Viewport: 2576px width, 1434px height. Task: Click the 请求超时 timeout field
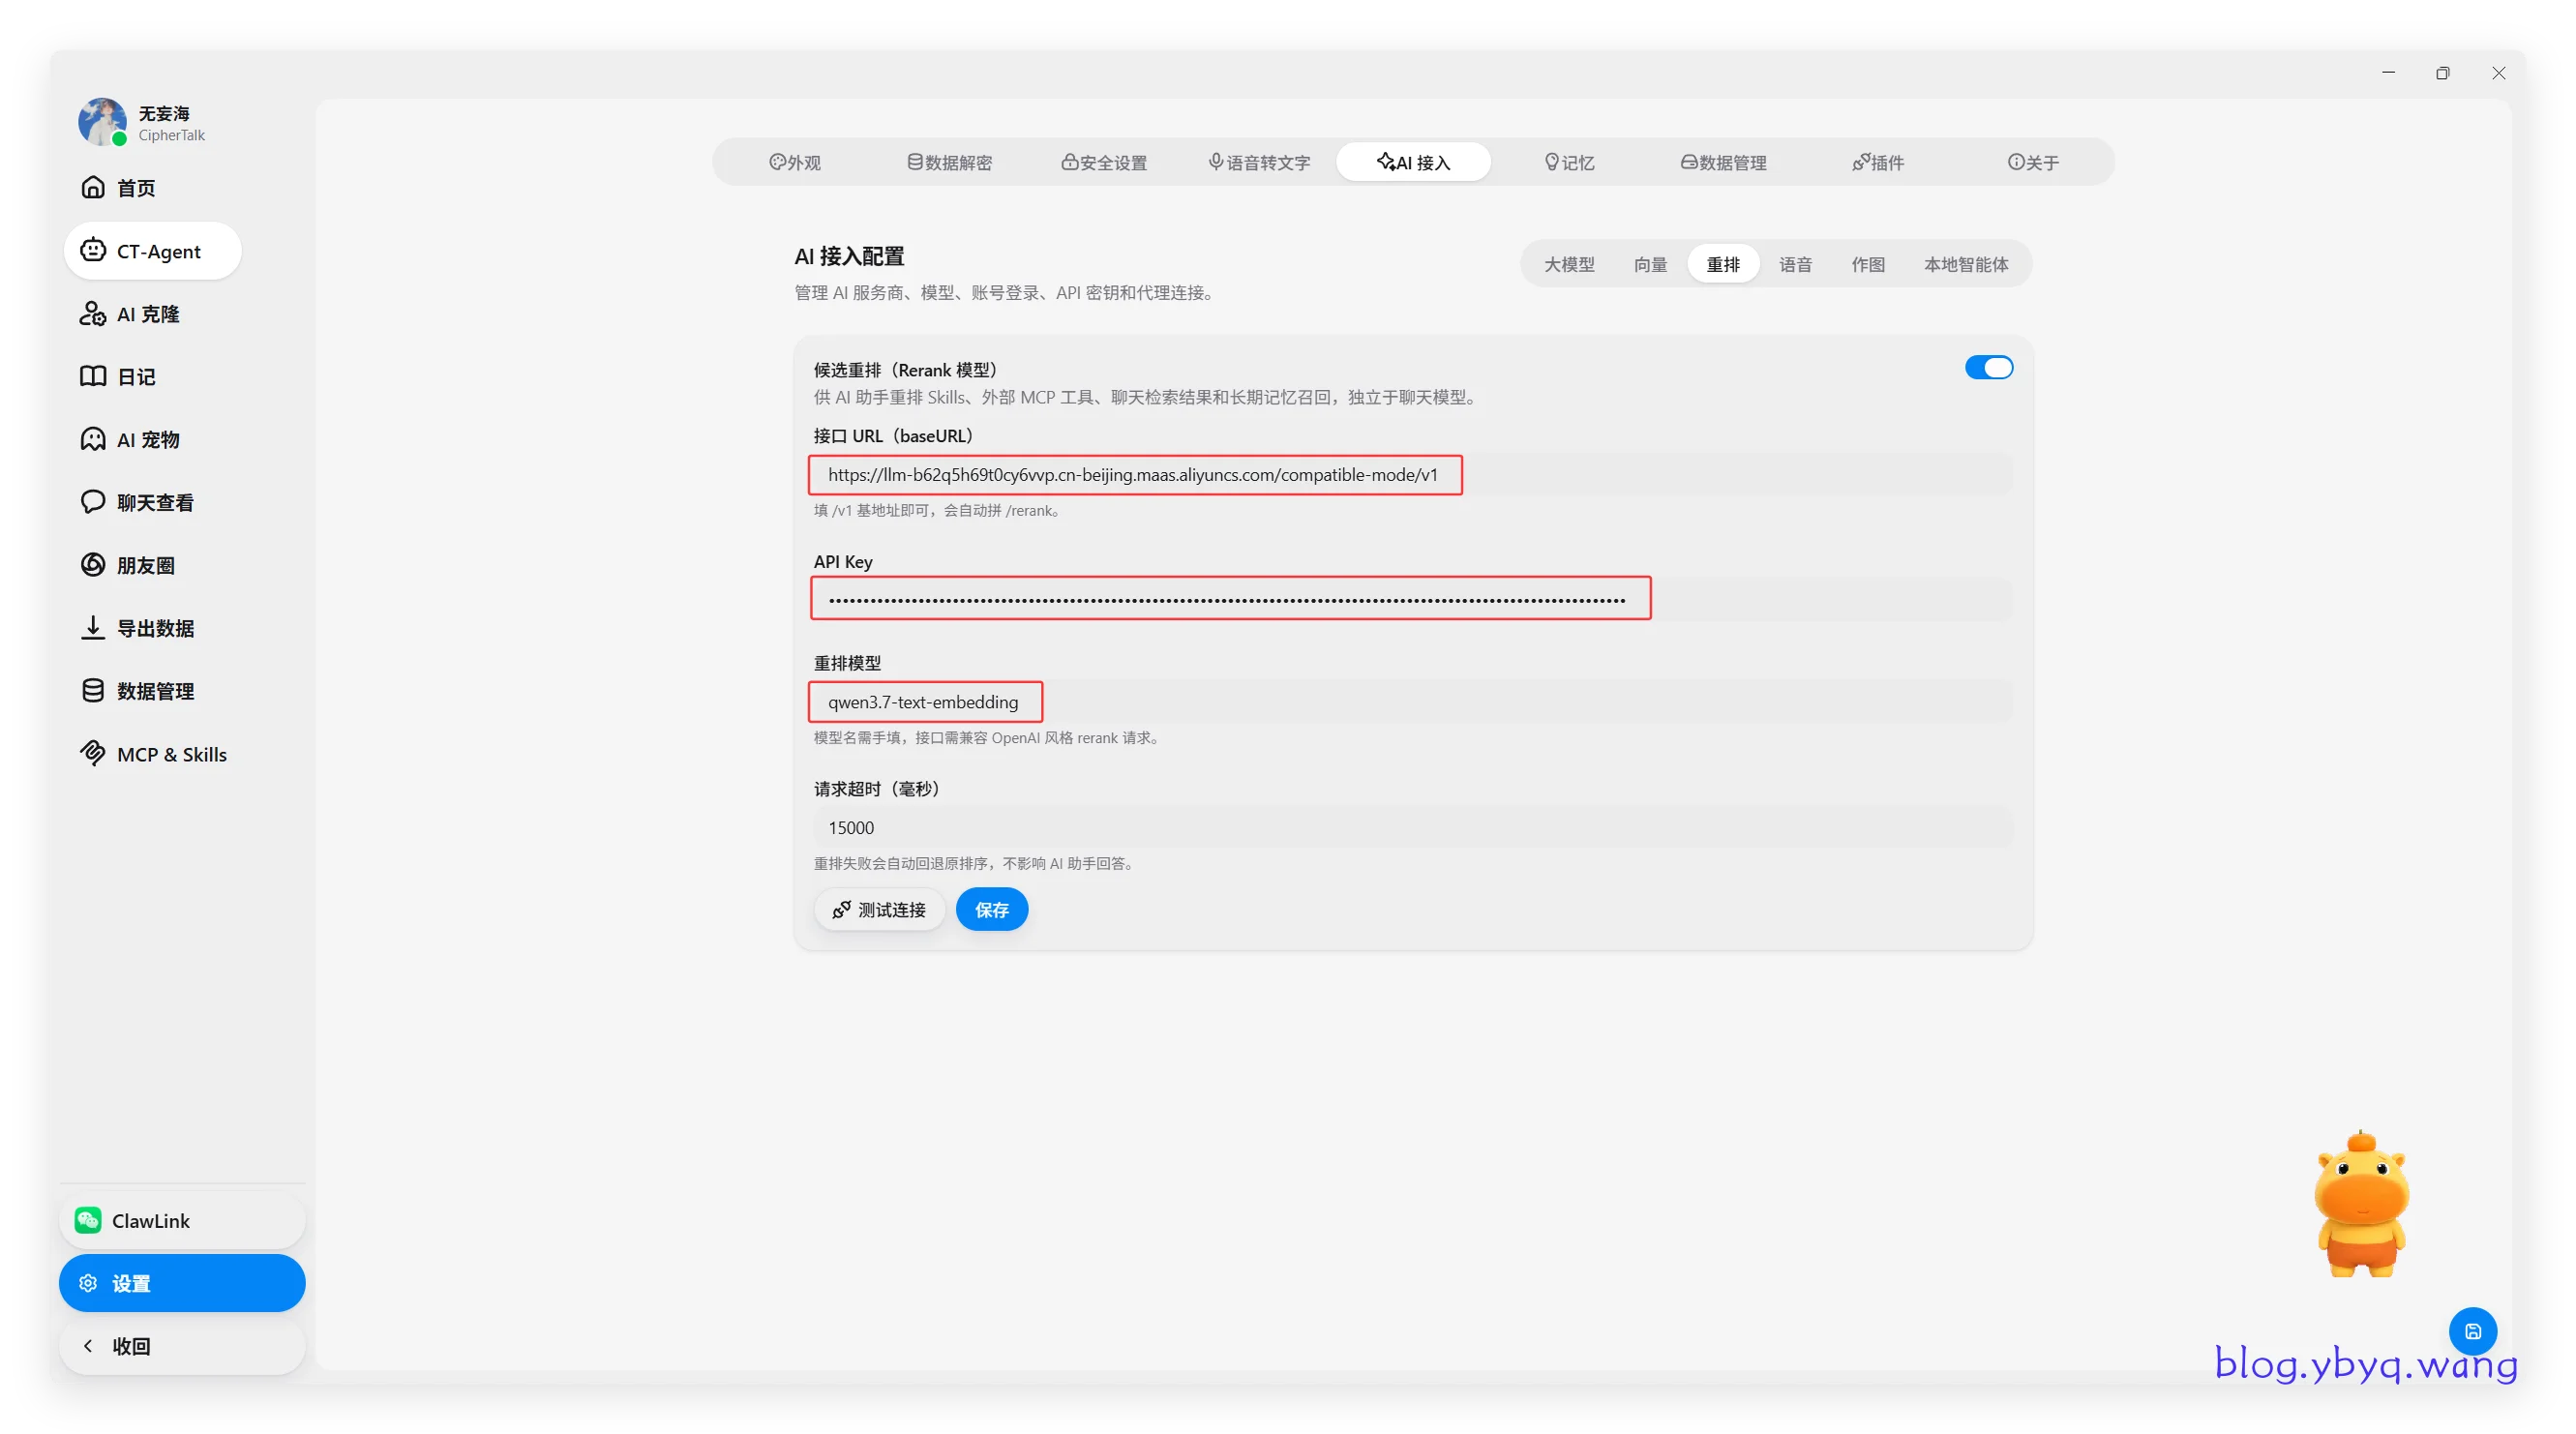click(1412, 828)
